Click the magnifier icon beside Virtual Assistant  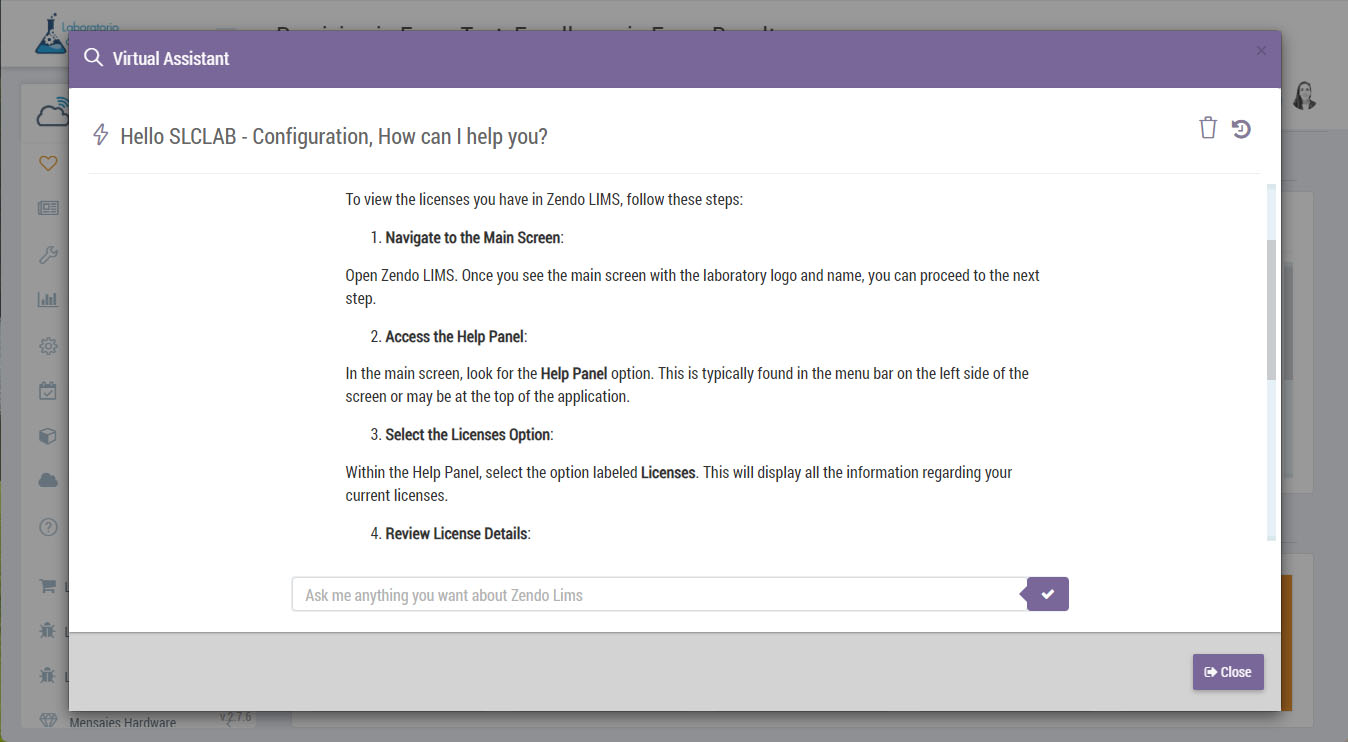[93, 58]
